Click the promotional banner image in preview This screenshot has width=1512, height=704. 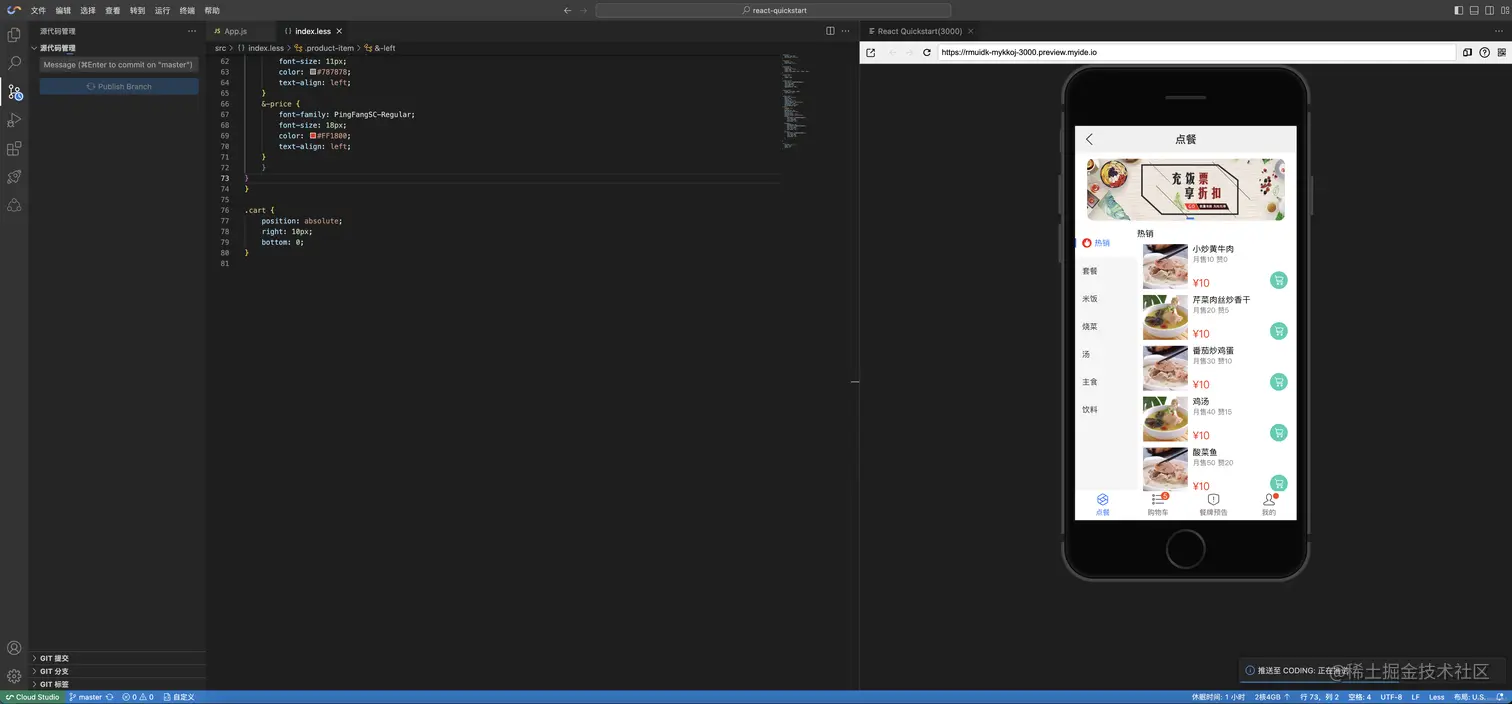point(1186,189)
